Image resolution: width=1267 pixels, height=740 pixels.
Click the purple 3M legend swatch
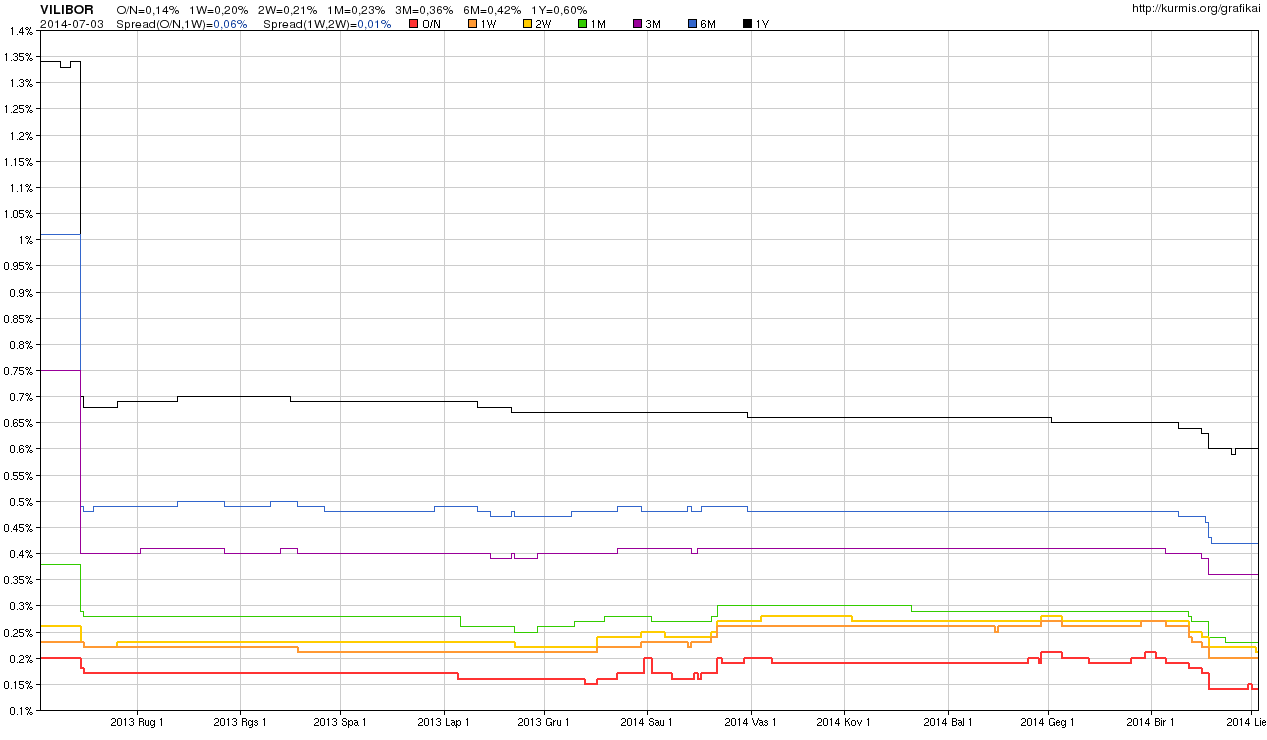coord(636,23)
